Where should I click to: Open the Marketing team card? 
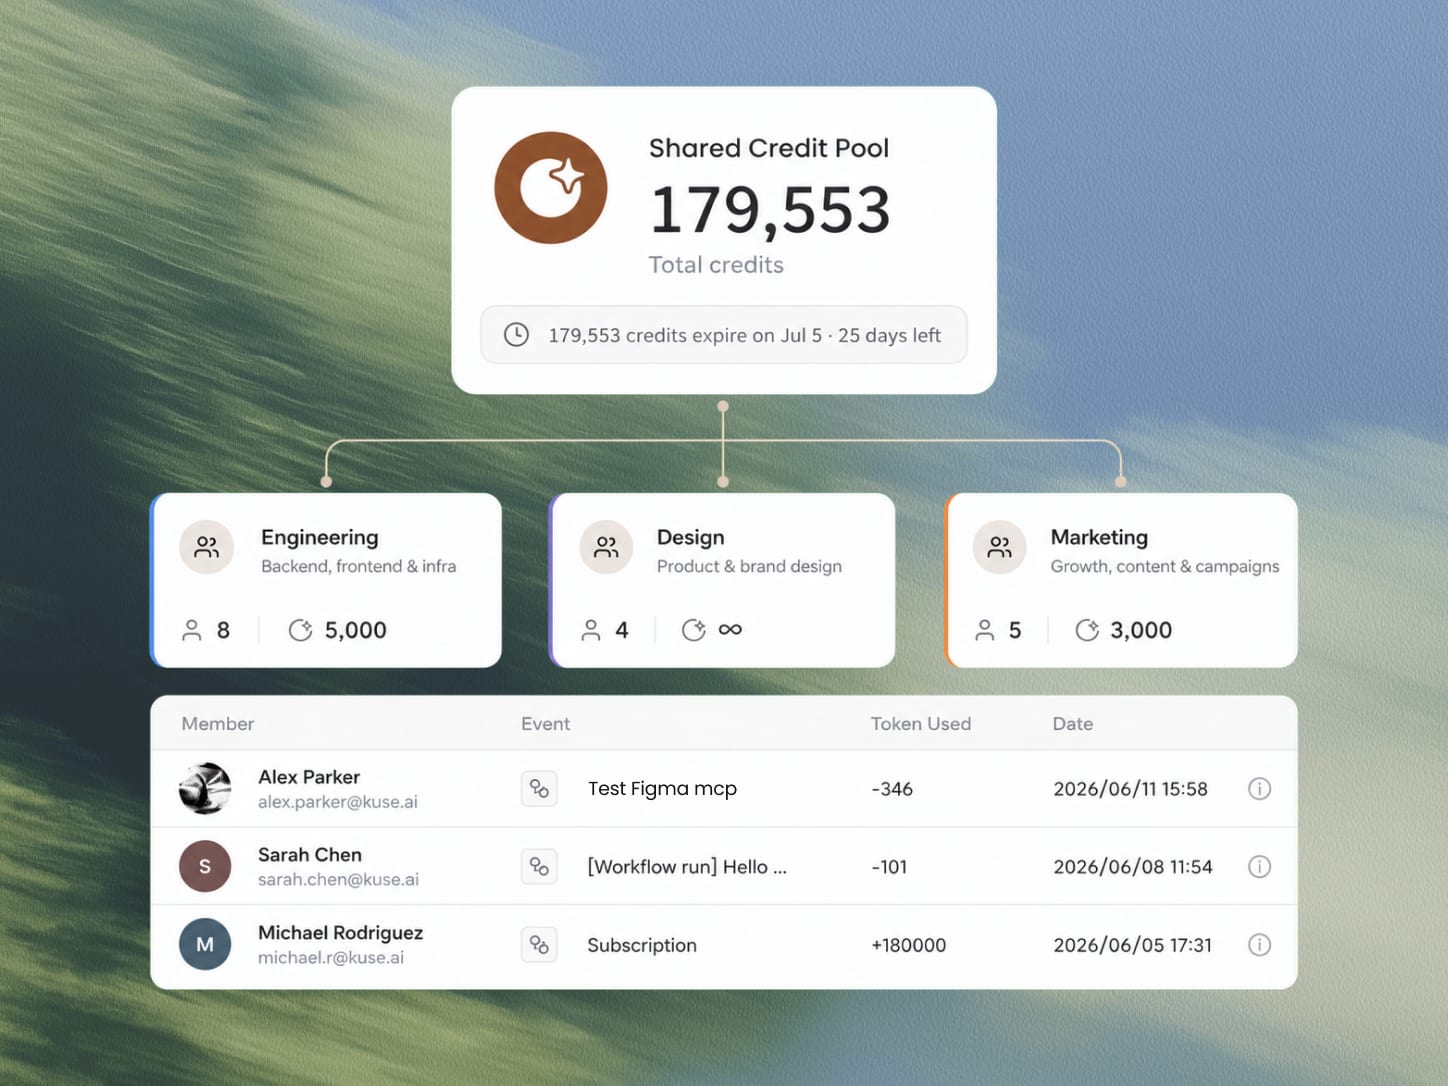coord(1121,580)
